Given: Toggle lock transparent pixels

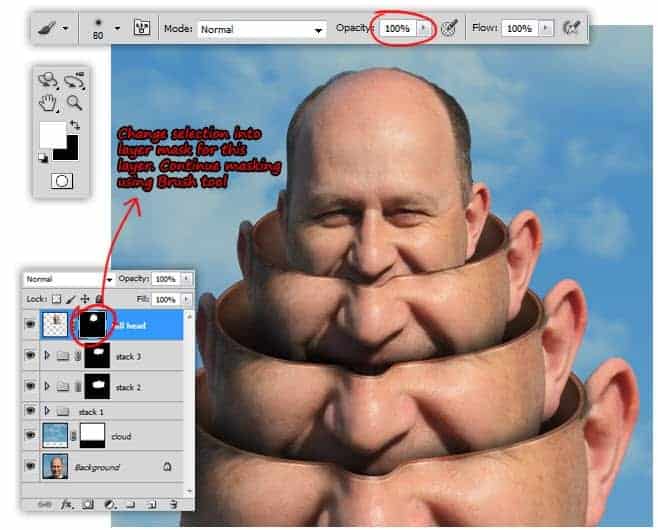Looking at the screenshot, I should [56, 299].
